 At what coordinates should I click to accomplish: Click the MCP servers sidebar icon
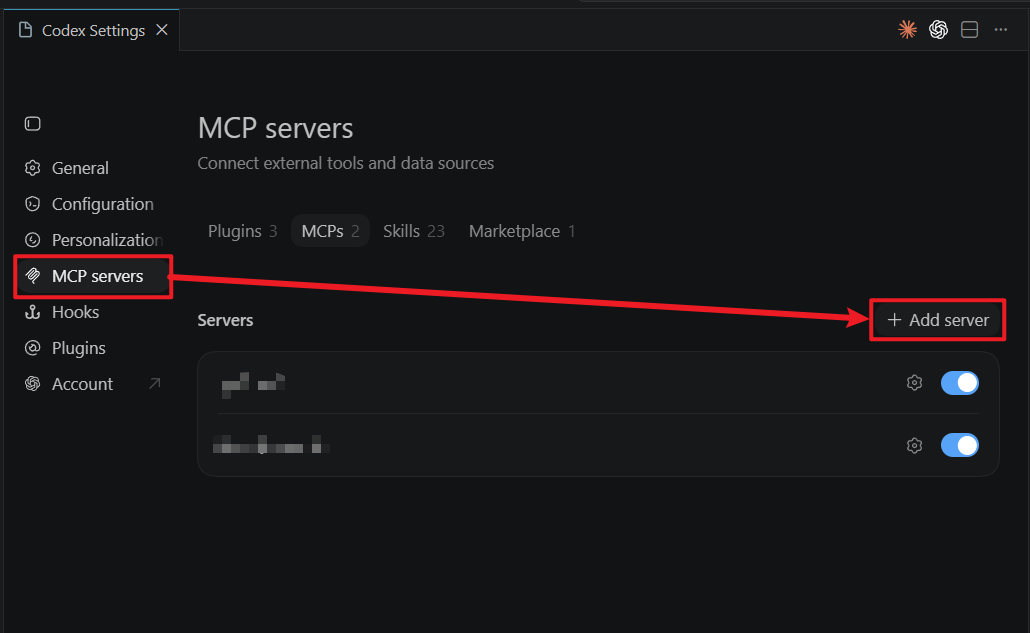coord(32,276)
